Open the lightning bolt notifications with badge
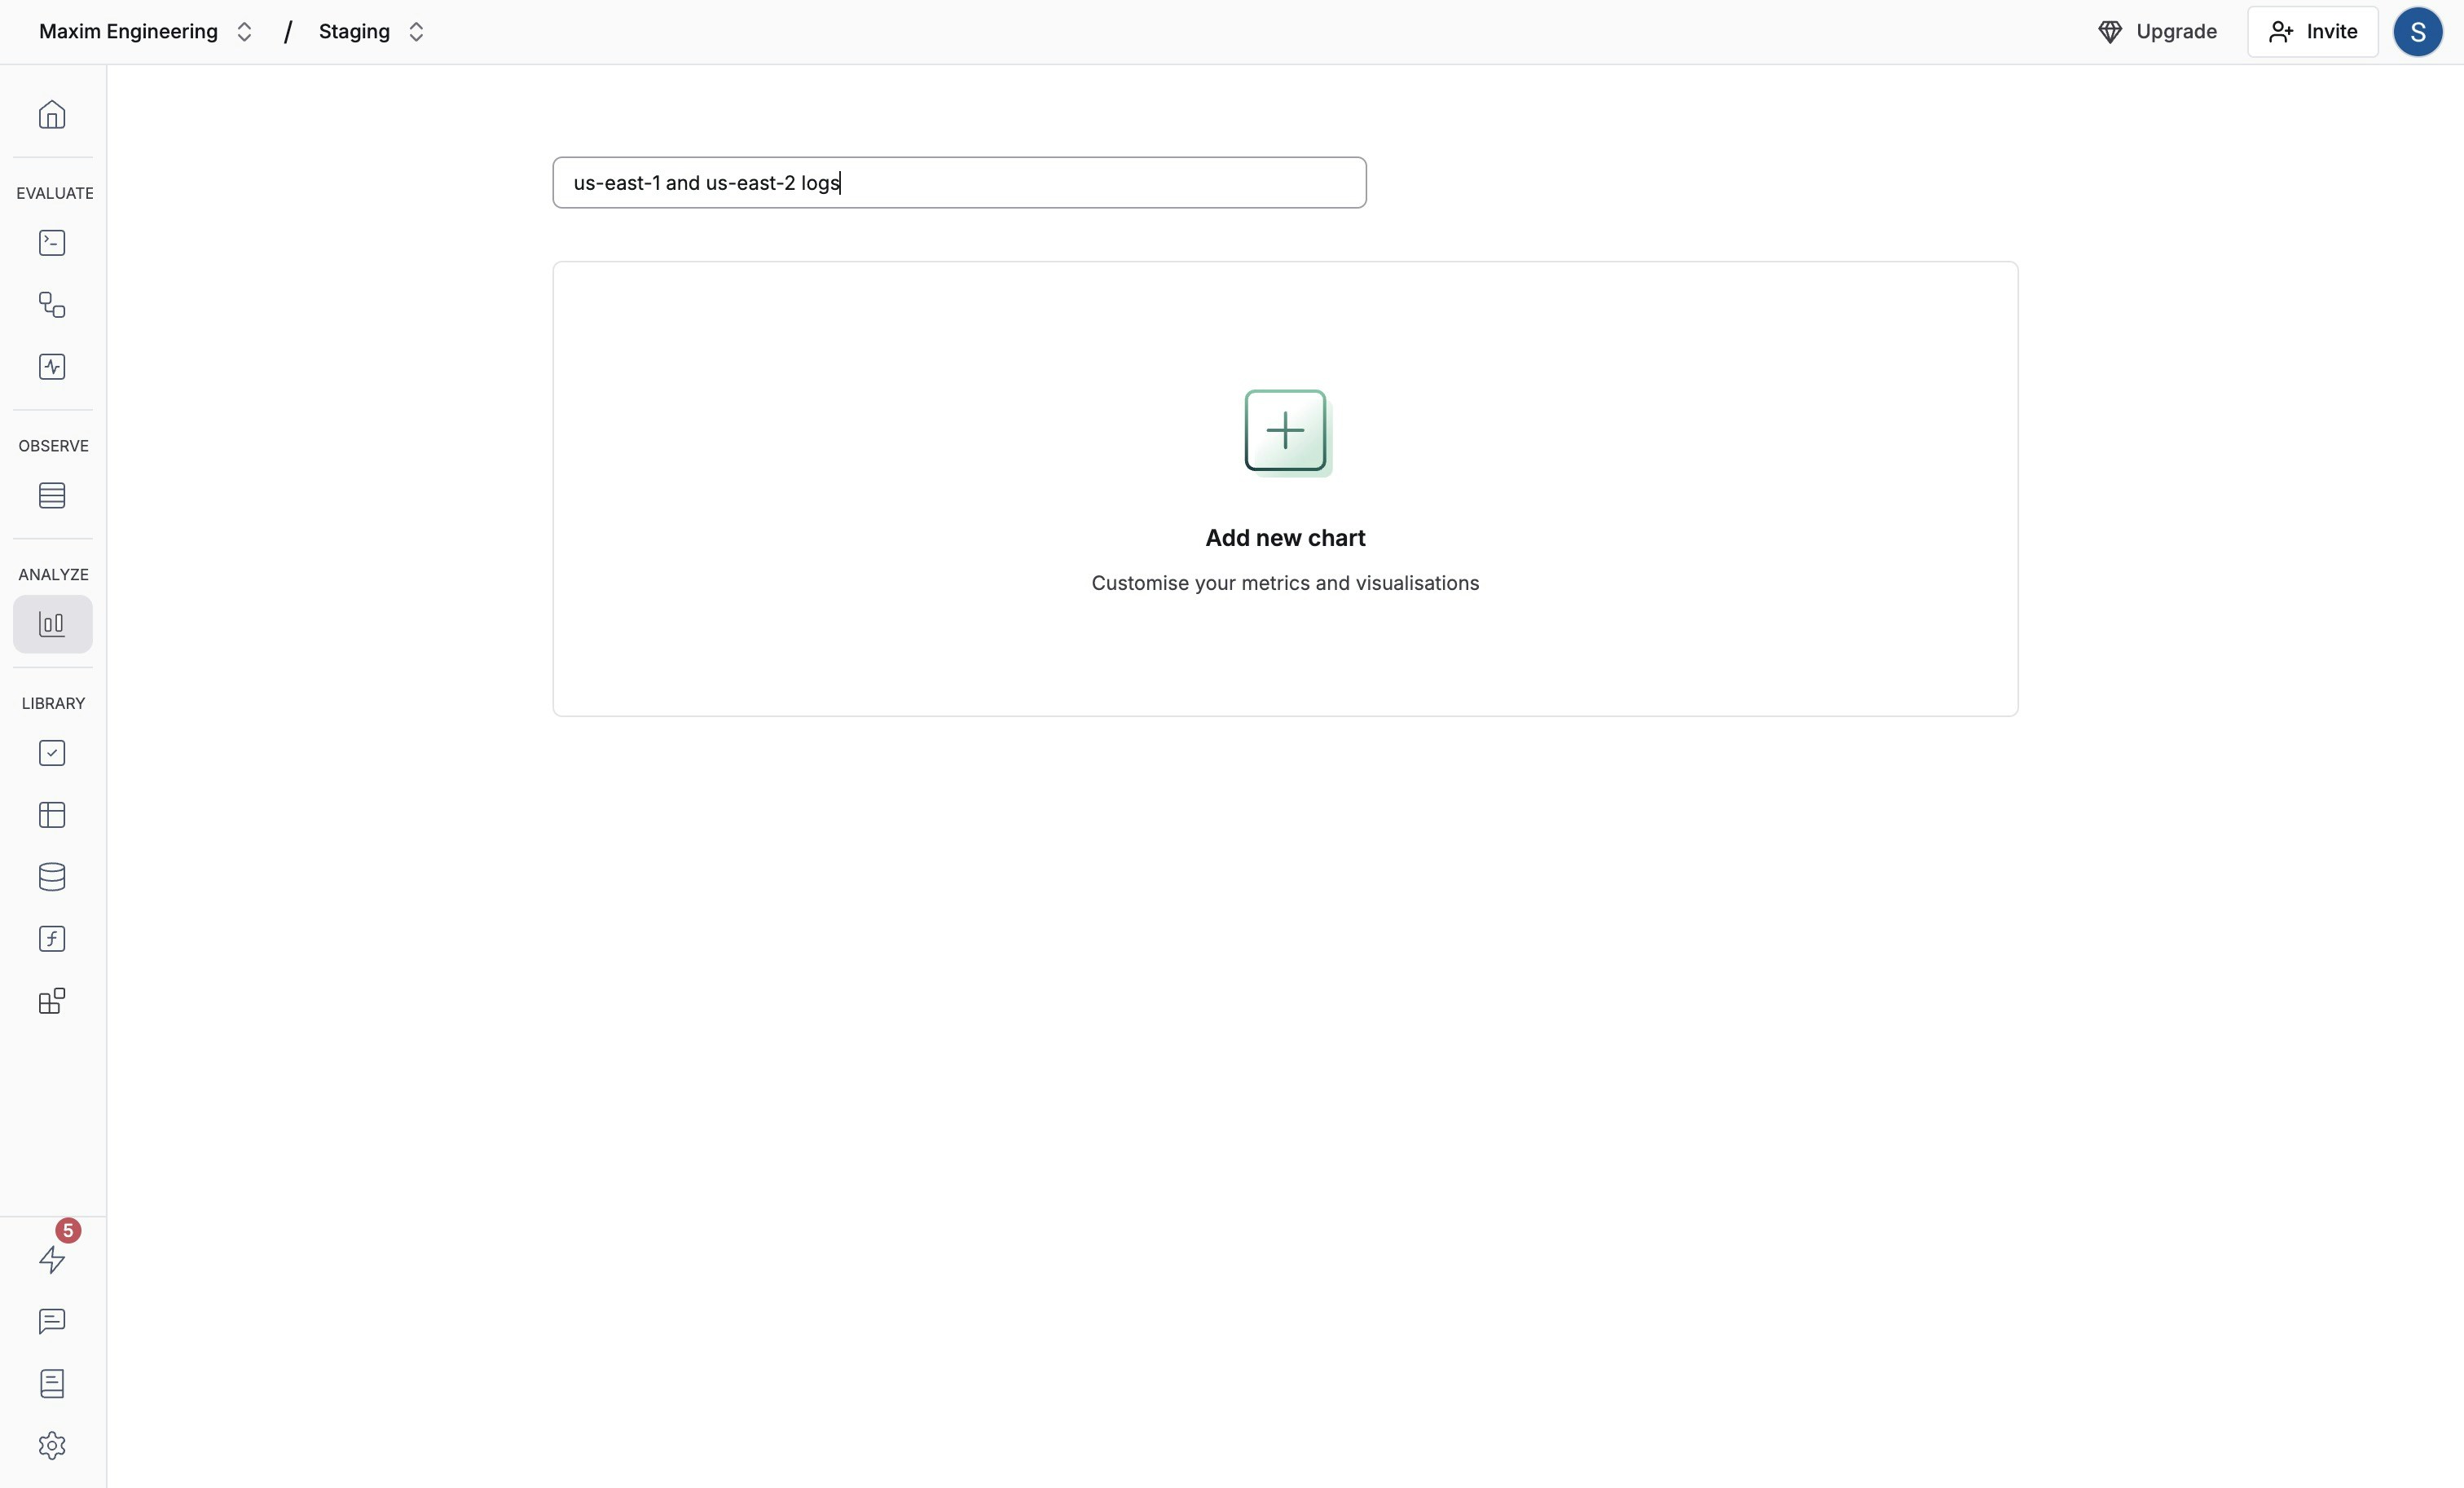The height and width of the screenshot is (1488, 2464). click(x=52, y=1258)
